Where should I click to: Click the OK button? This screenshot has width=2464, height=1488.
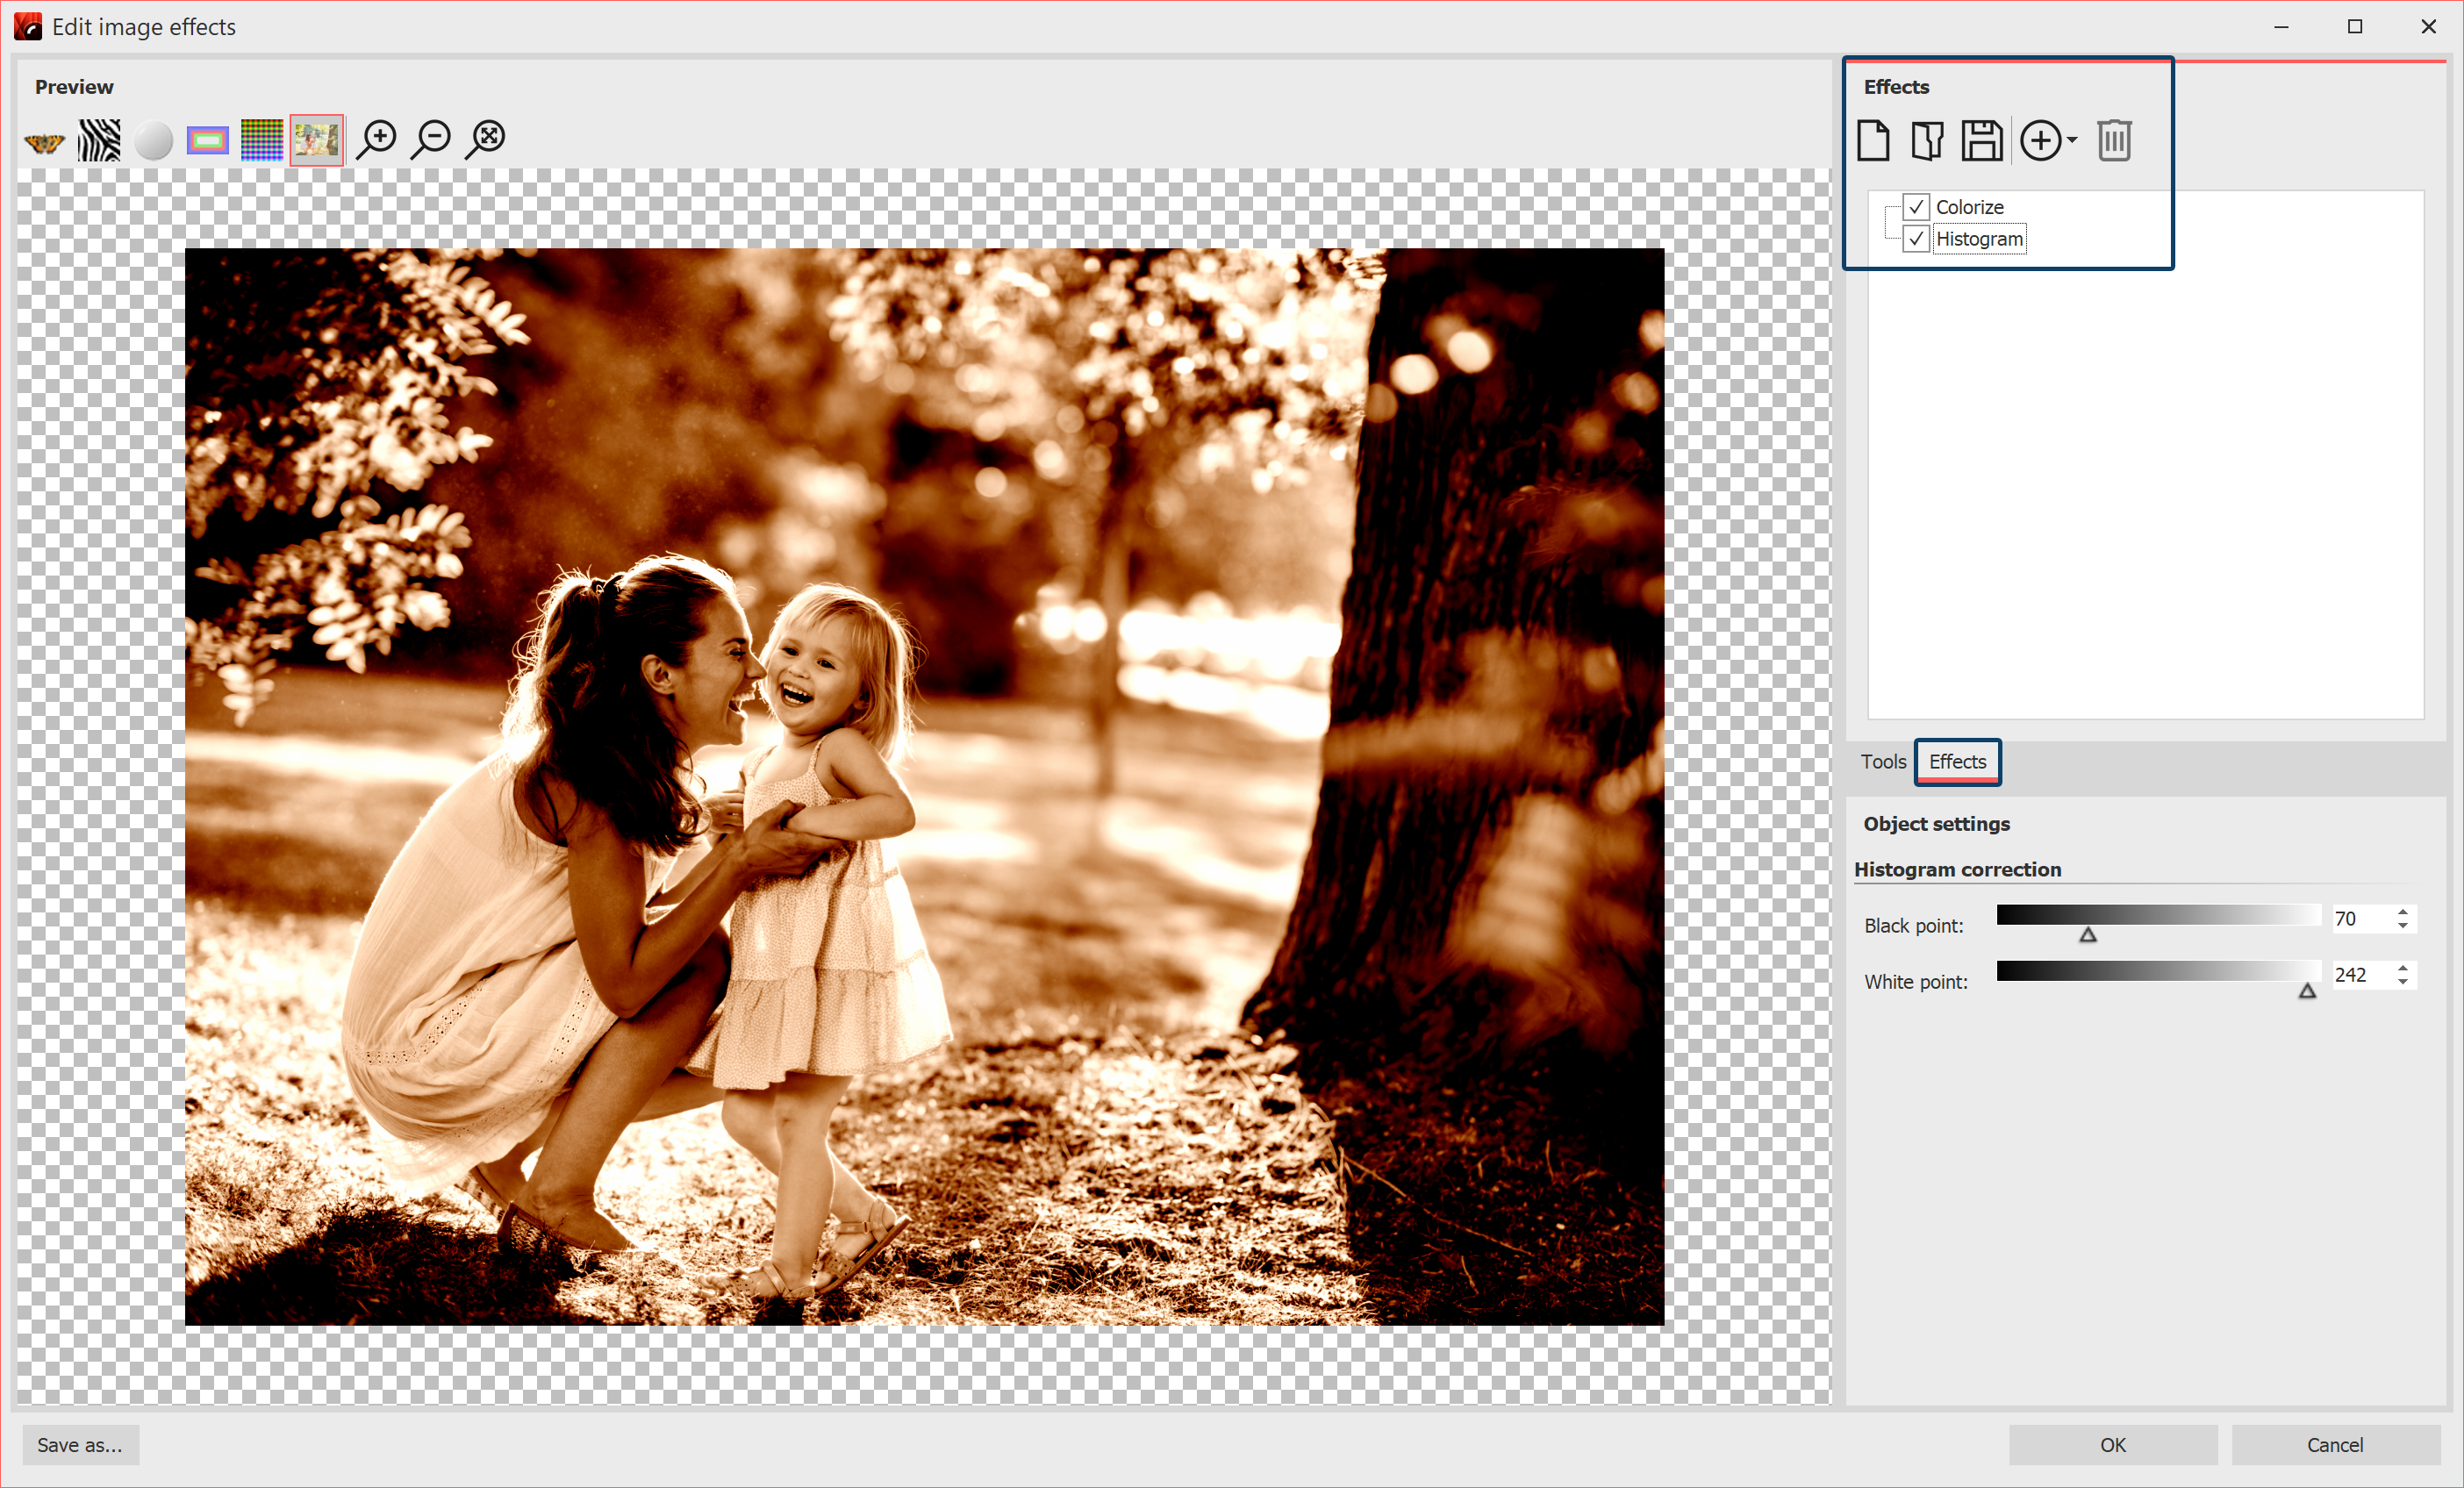[x=2112, y=1445]
